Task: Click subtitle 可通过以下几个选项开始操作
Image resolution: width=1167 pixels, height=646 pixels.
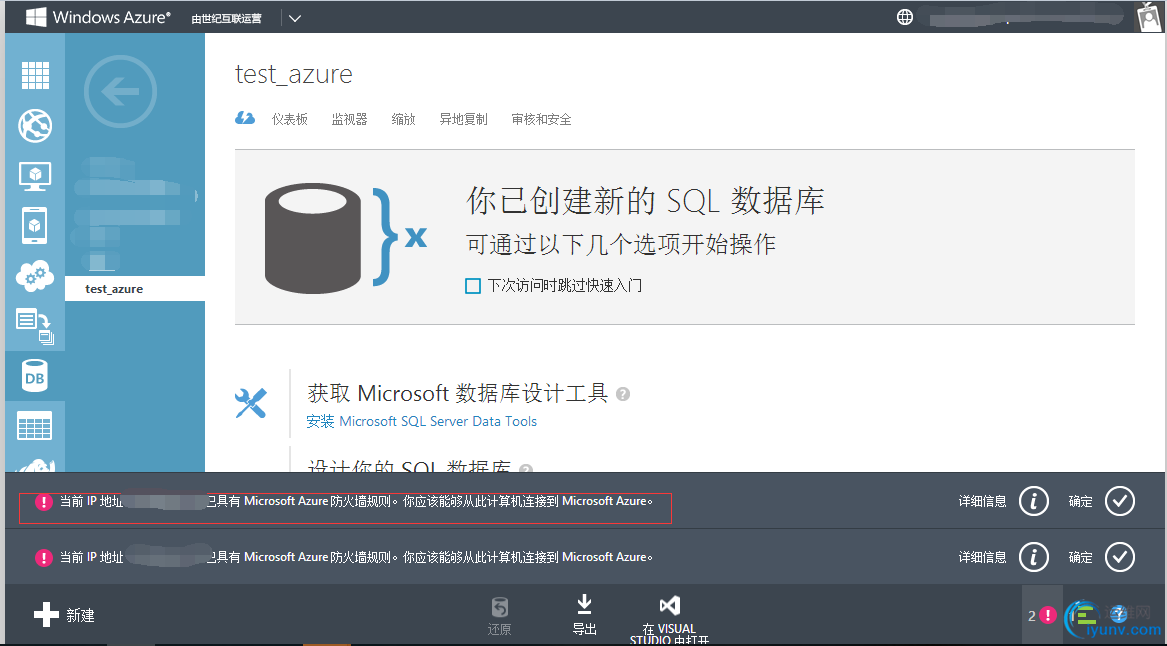Action: coord(621,244)
